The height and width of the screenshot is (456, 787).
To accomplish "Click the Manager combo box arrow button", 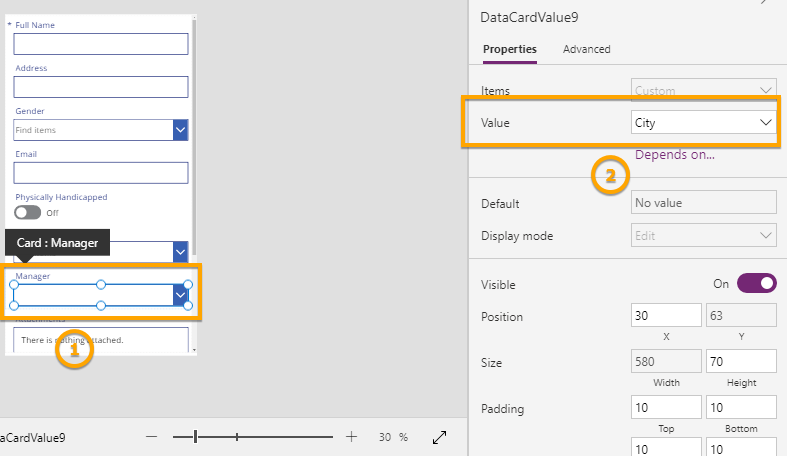I will [180, 294].
